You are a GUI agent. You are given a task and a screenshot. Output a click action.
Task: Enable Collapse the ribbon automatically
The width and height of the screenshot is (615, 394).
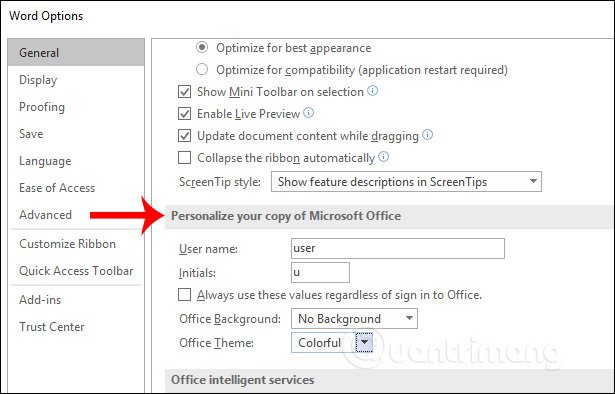184,158
